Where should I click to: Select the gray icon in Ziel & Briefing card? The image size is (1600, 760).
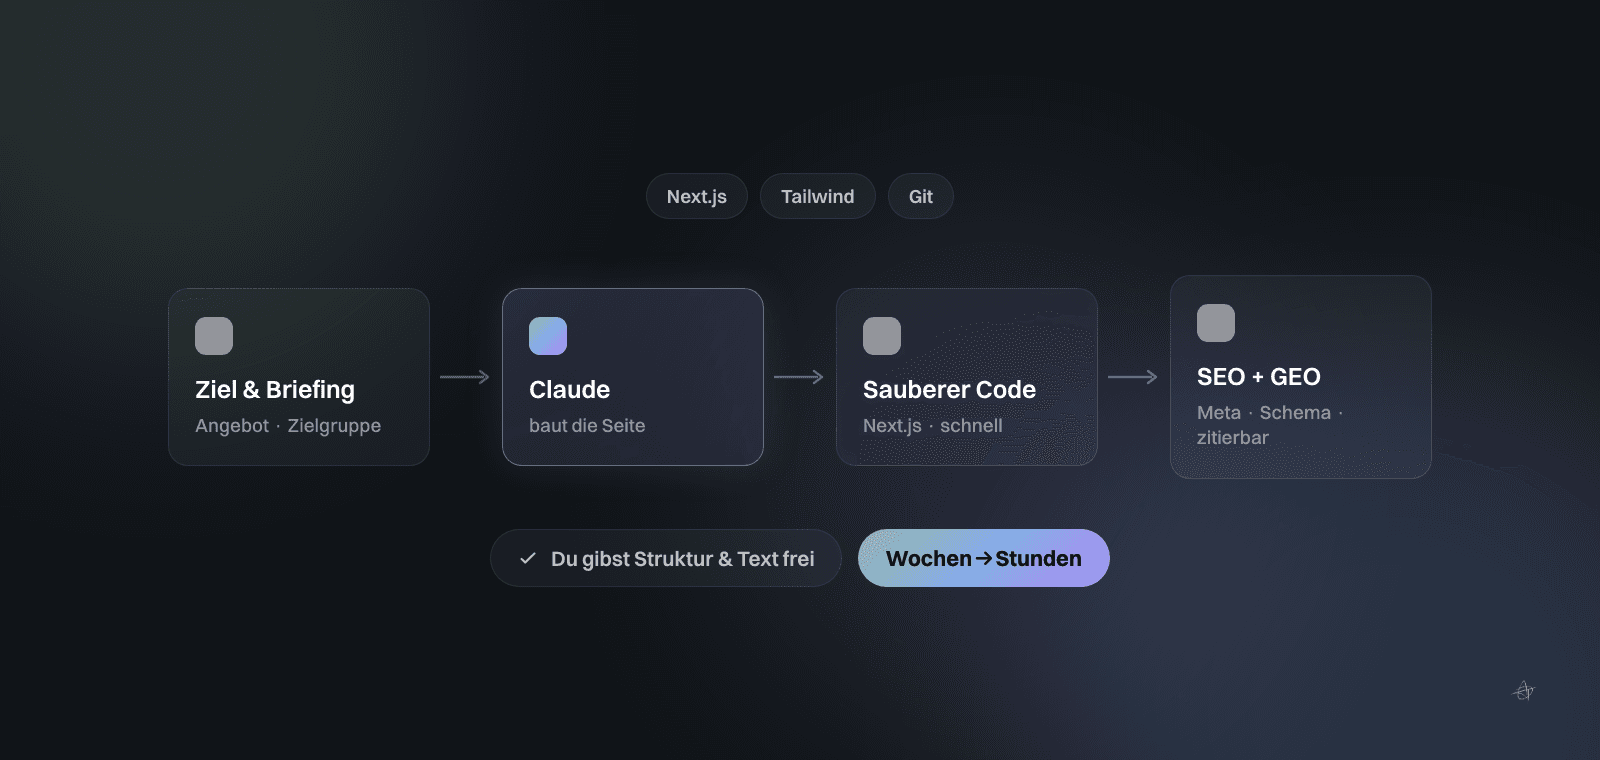tap(214, 336)
